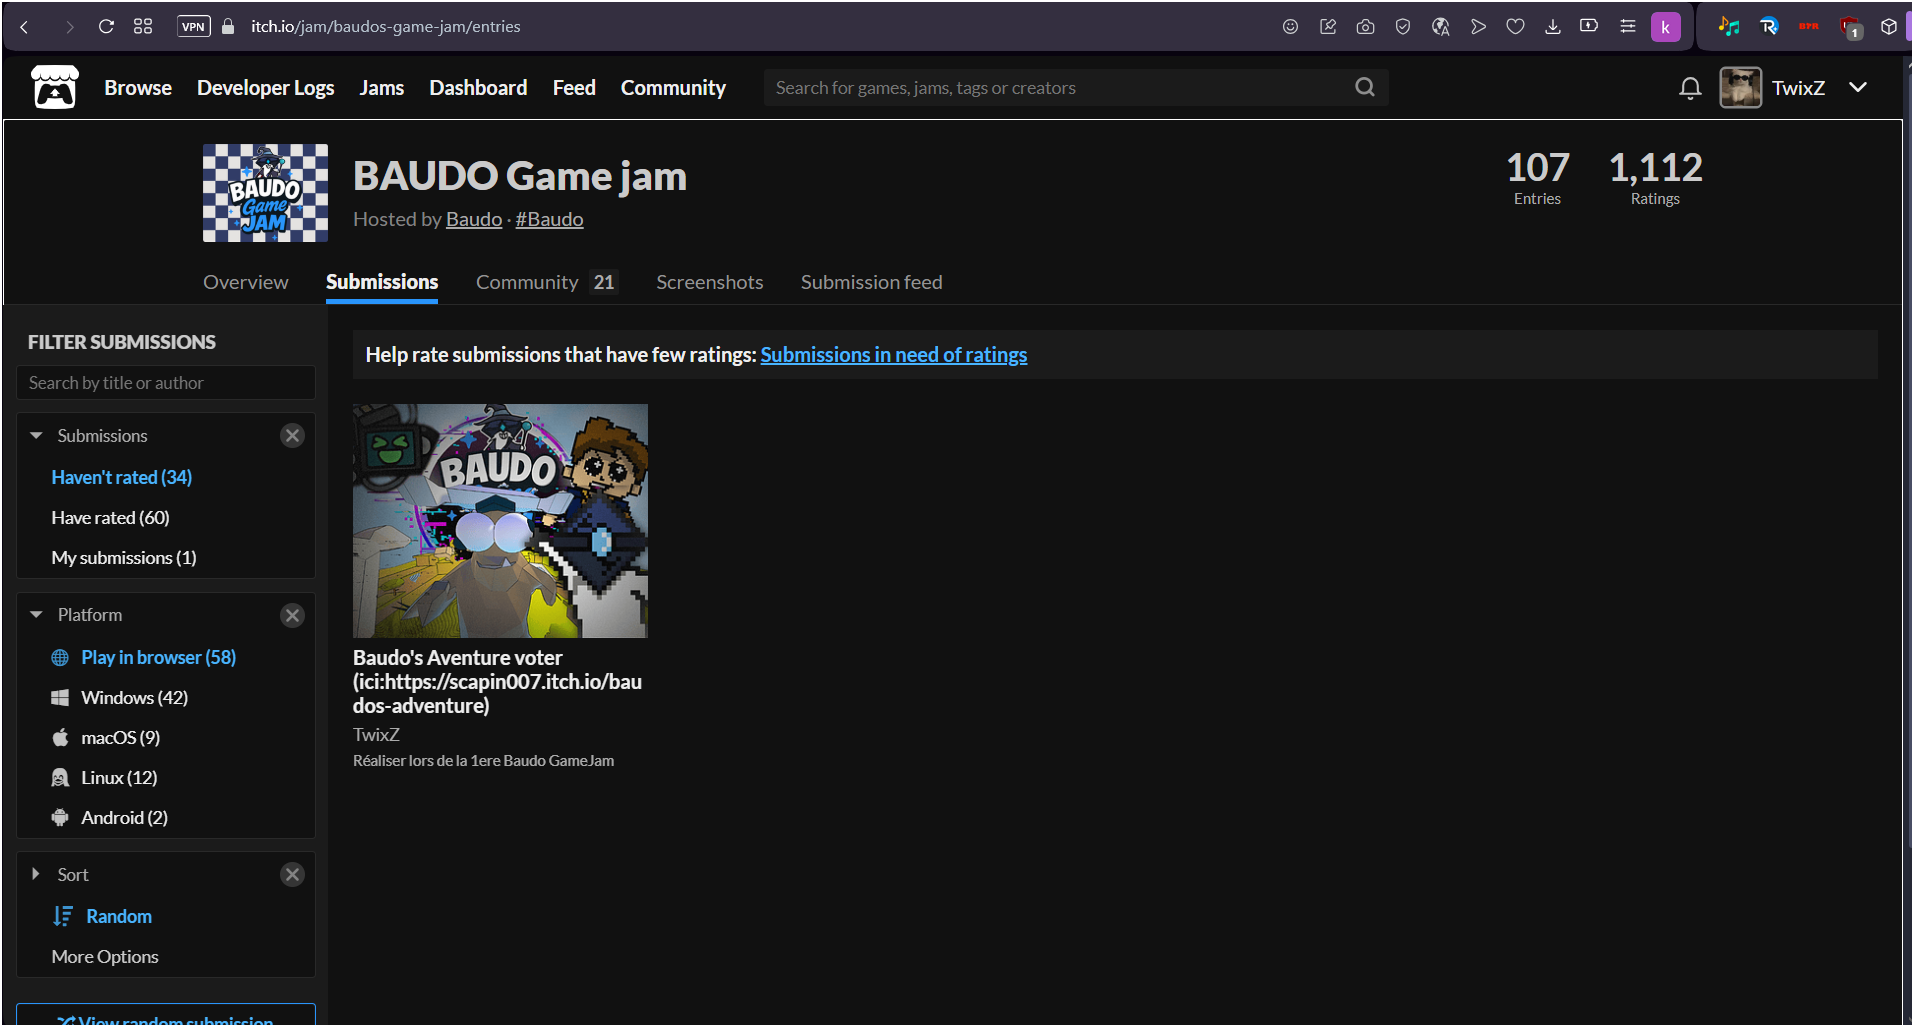Open the music notes sidebar icon
Screen dimensions: 1914x1027
pos(1729,27)
